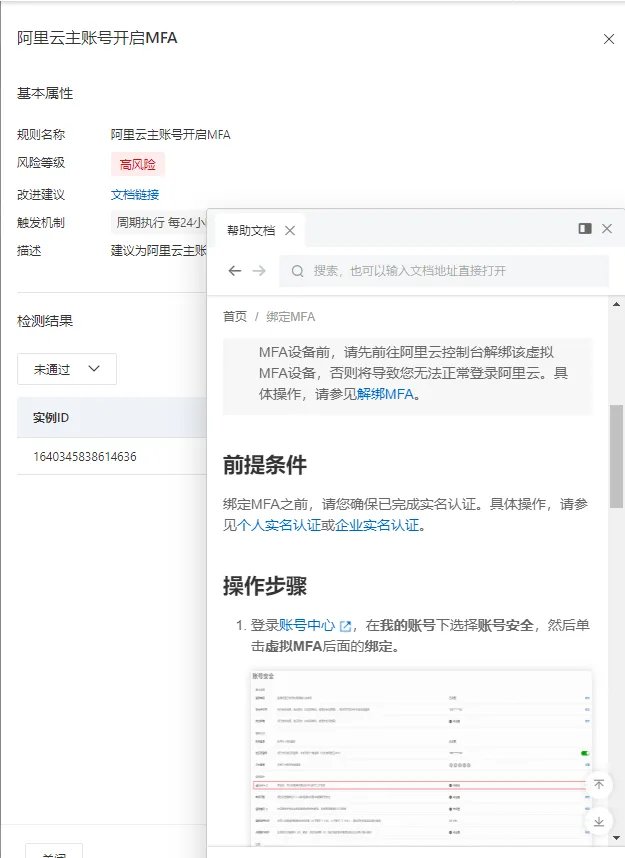The width and height of the screenshot is (625, 858).
Task: Click the help document vertical scrollbar thumb
Action: pos(616,456)
